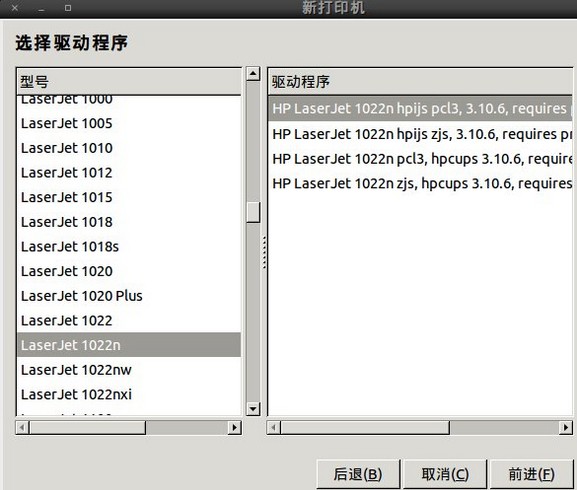Select the hpijs pcl3 driver entry
The image size is (577, 490).
(x=420, y=109)
